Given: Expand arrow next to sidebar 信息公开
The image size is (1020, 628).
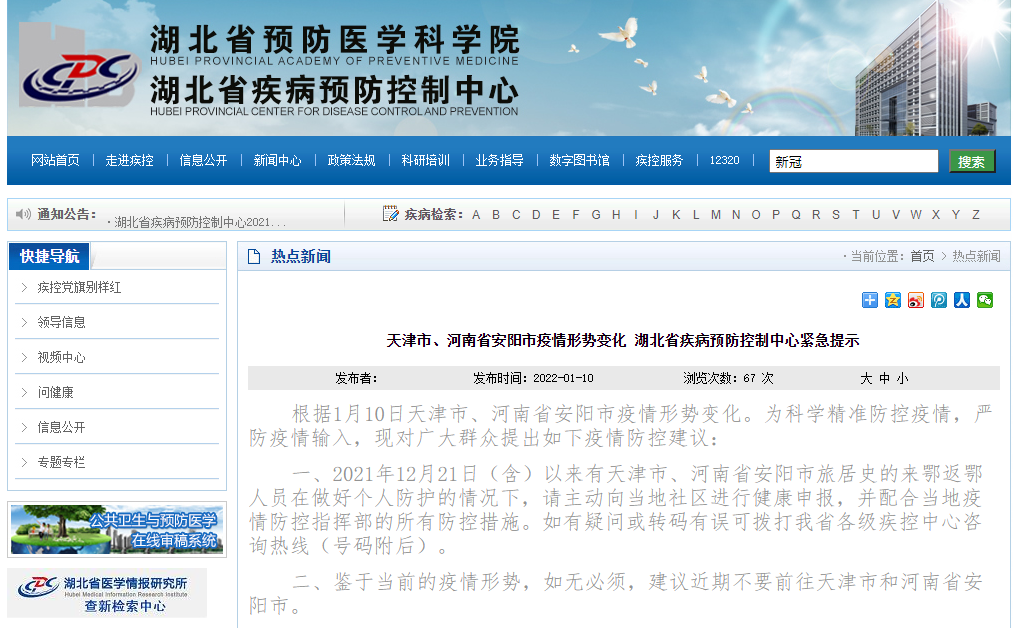Looking at the screenshot, I should point(24,428).
